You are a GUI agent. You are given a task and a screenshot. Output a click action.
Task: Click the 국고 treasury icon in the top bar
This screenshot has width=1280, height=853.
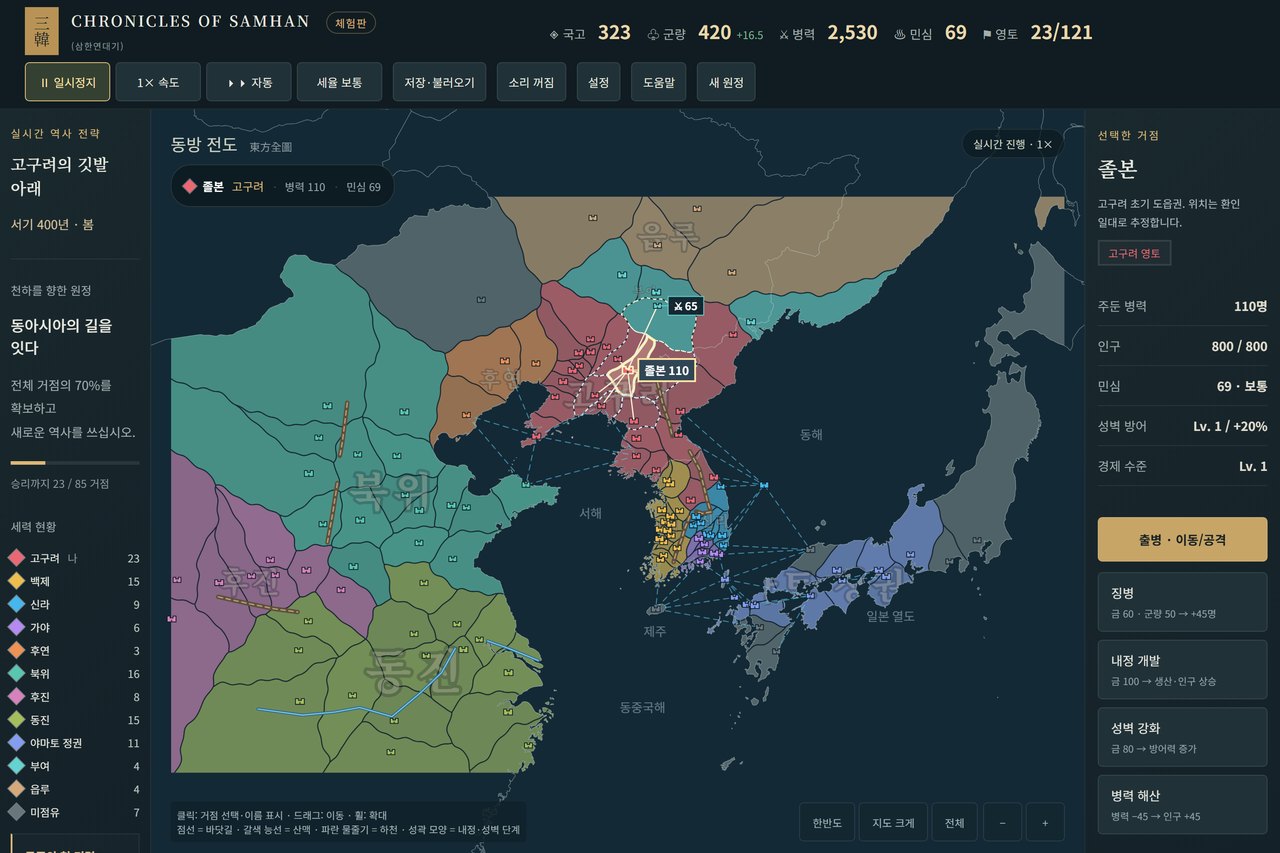554,34
